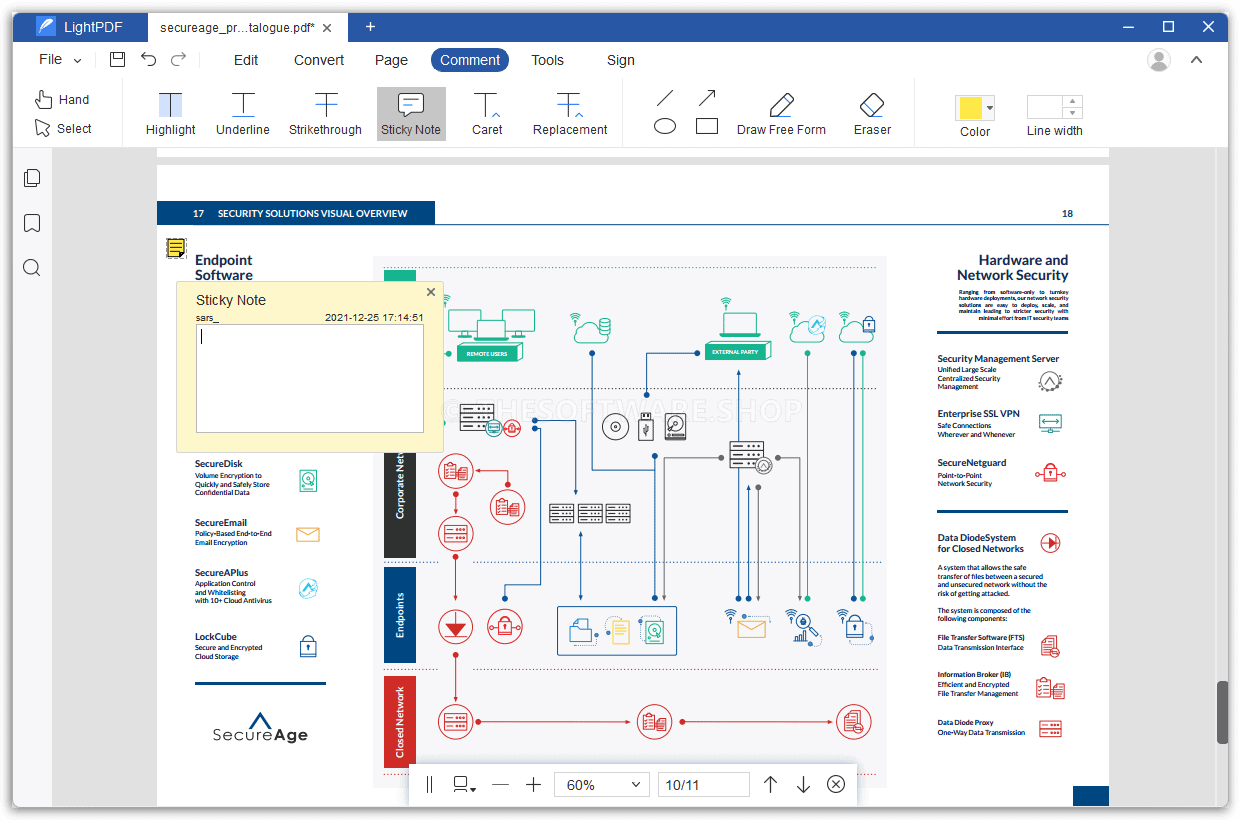Open the bookmarks sidebar panel
1241x820 pixels.
click(32, 223)
